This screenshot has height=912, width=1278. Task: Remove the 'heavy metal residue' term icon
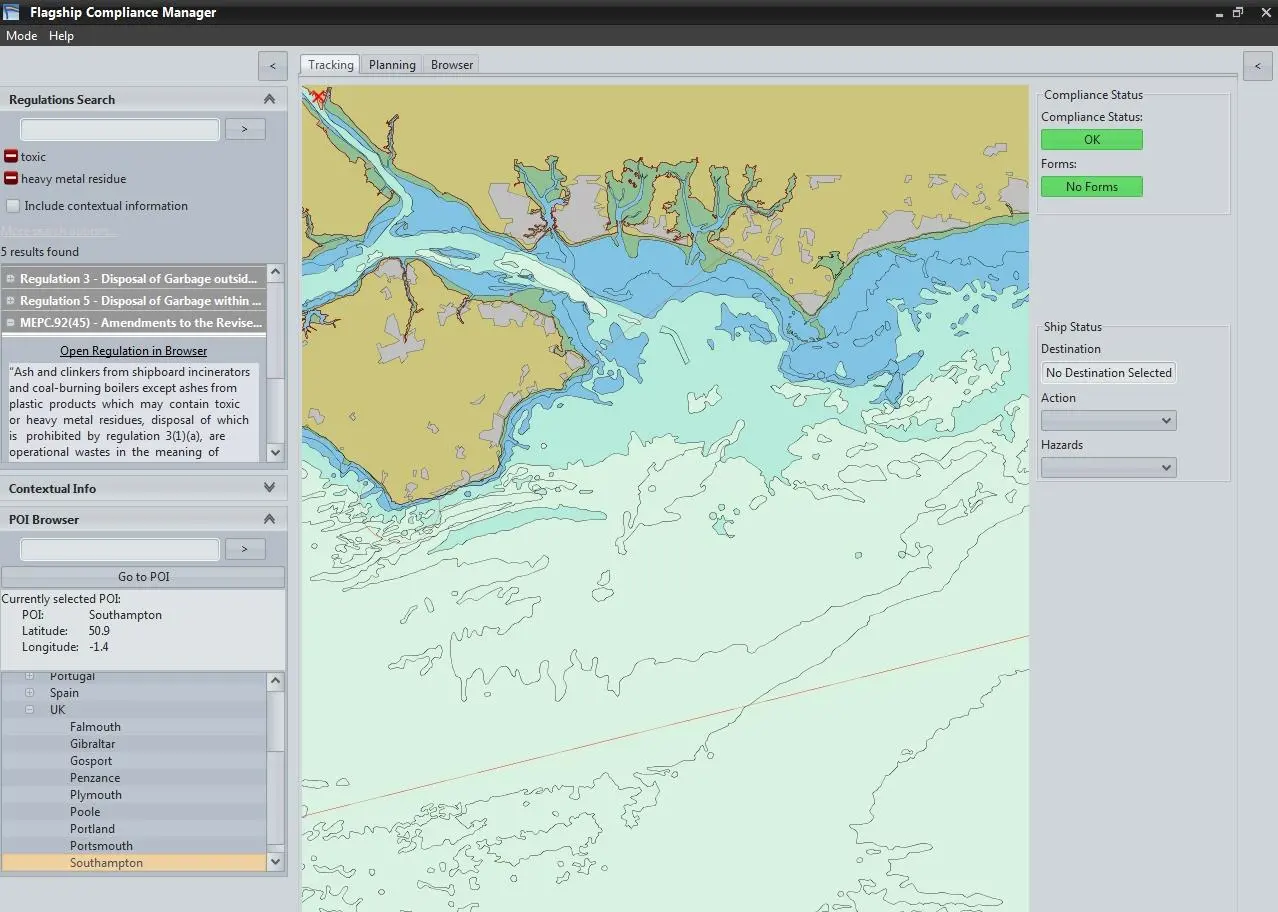(11, 178)
